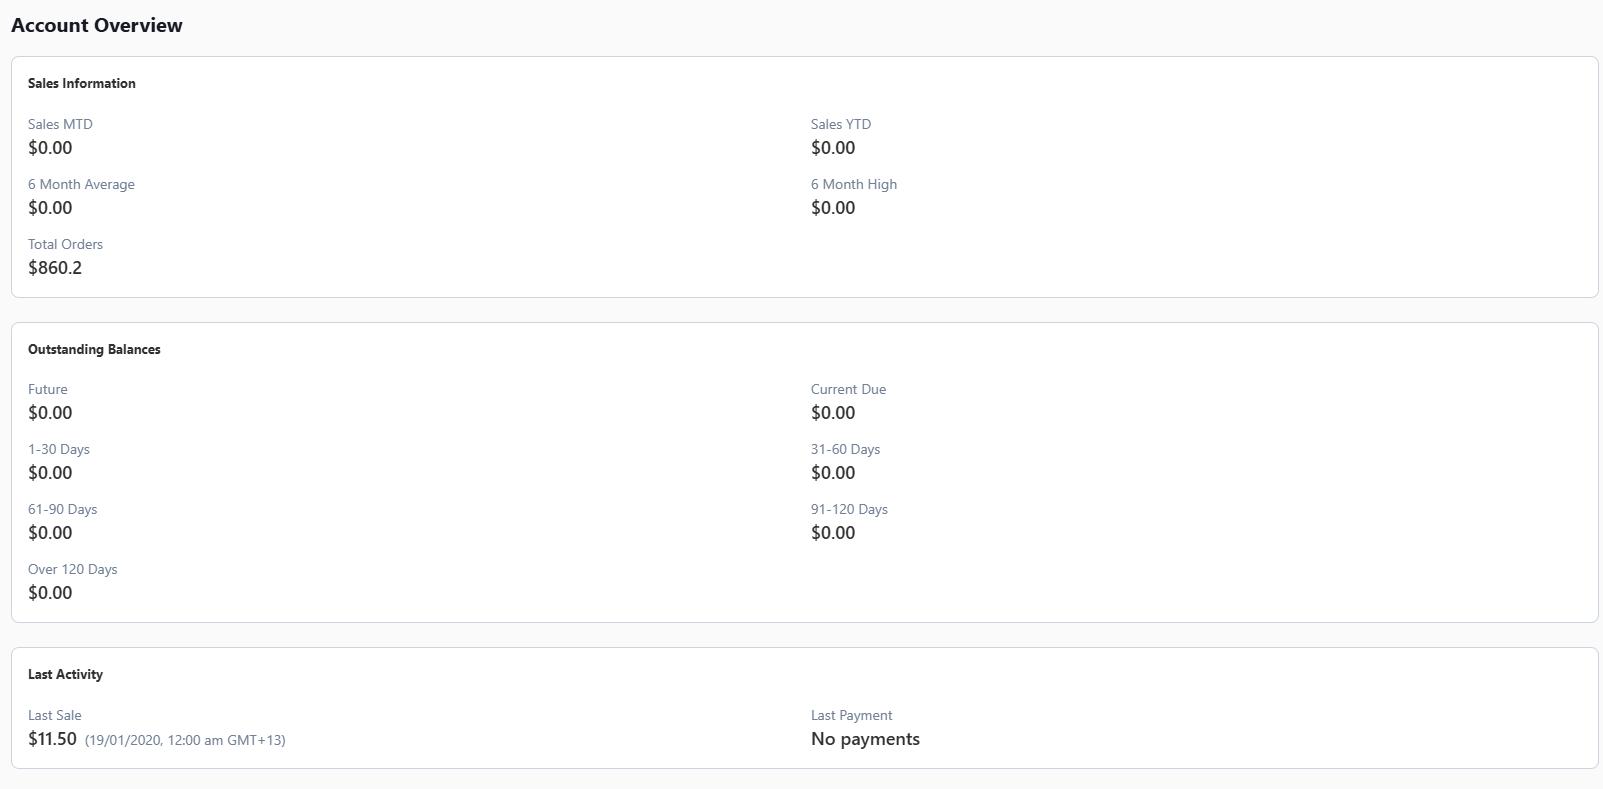Click the No payments text

point(865,739)
